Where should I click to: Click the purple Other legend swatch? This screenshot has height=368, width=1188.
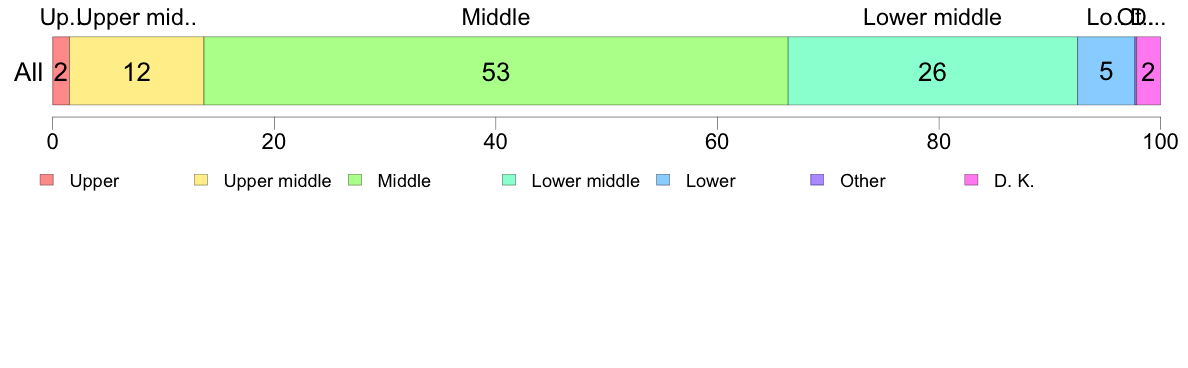[x=817, y=180]
